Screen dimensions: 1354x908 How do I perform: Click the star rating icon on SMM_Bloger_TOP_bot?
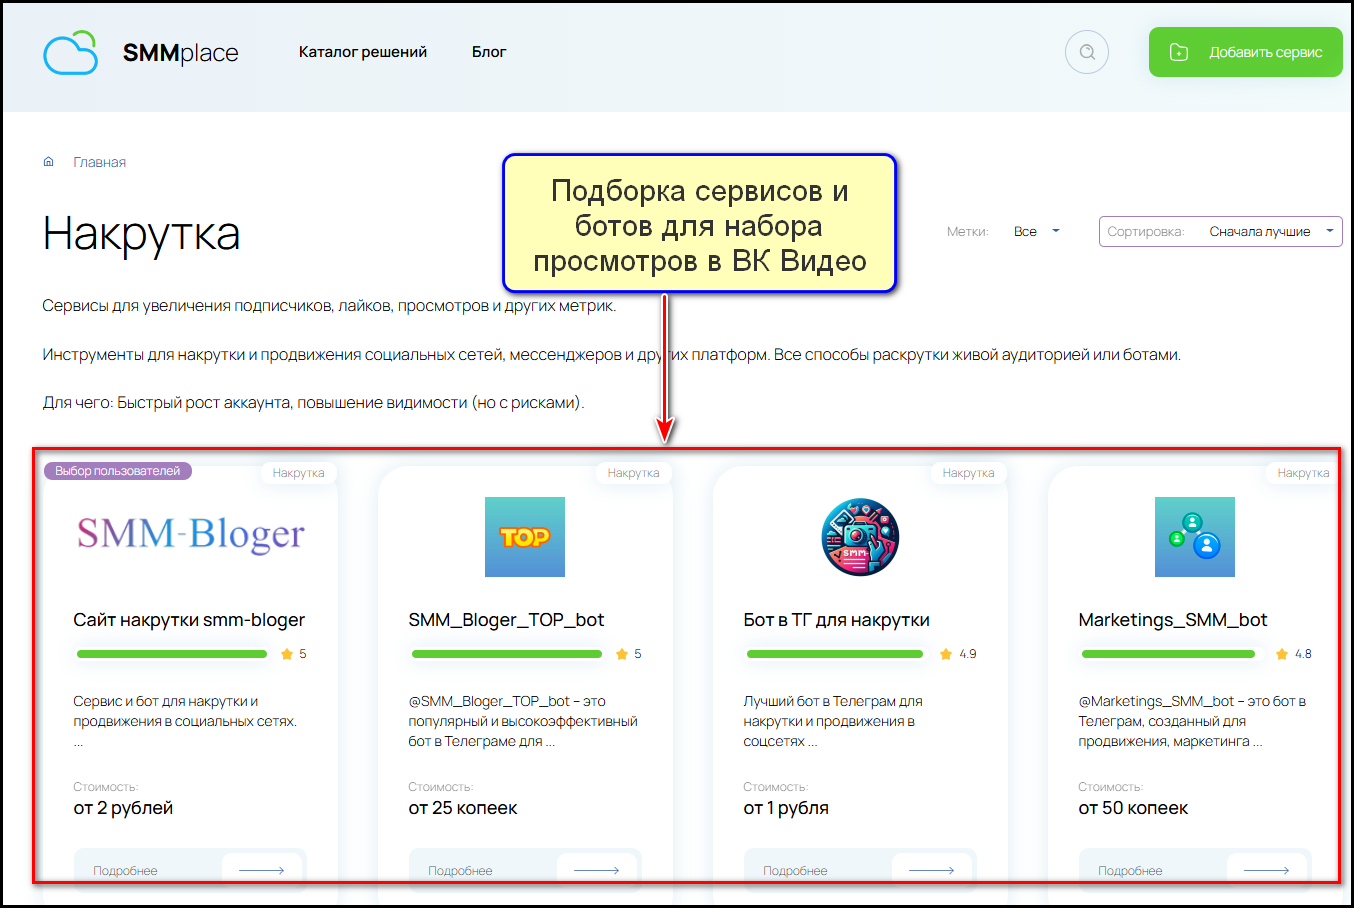coord(622,654)
